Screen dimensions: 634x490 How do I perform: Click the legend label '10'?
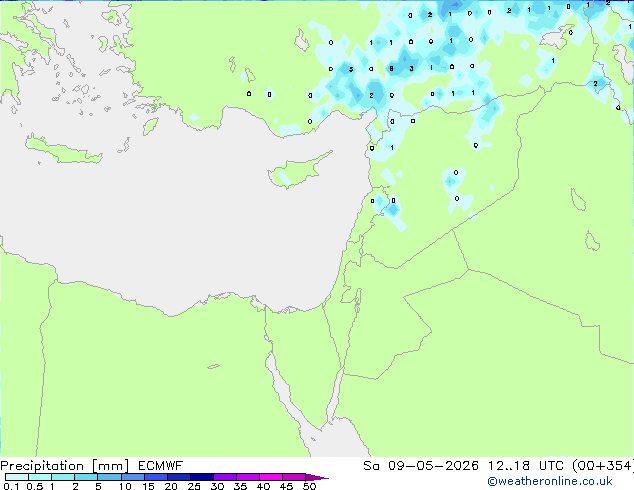coord(125,486)
